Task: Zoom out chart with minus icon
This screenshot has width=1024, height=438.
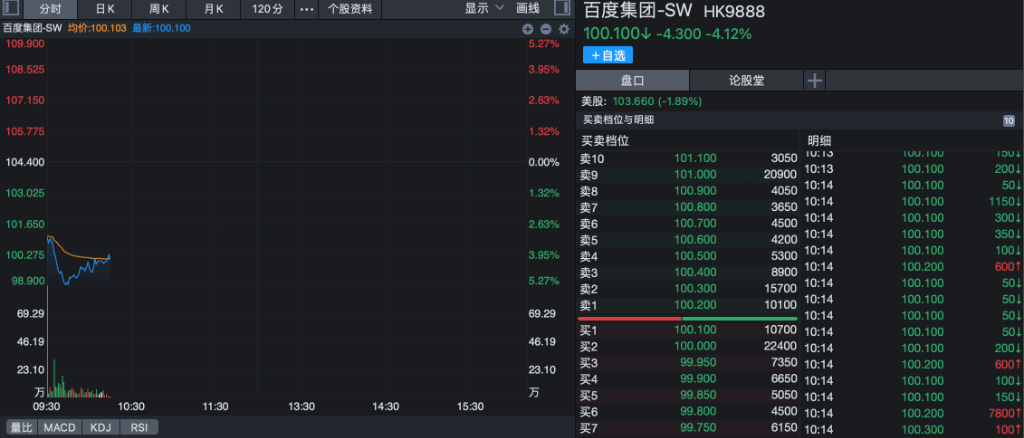Action: pos(545,29)
